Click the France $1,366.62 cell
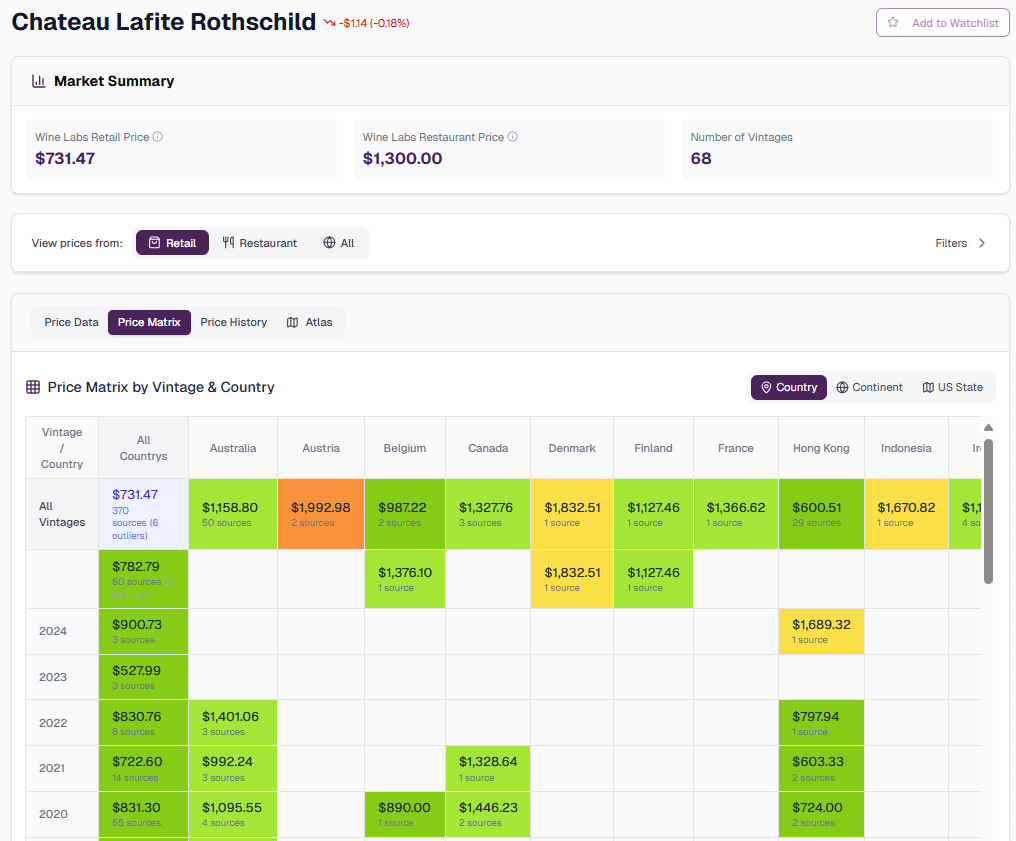Viewport: 1016px width, 841px height. click(x=735, y=514)
